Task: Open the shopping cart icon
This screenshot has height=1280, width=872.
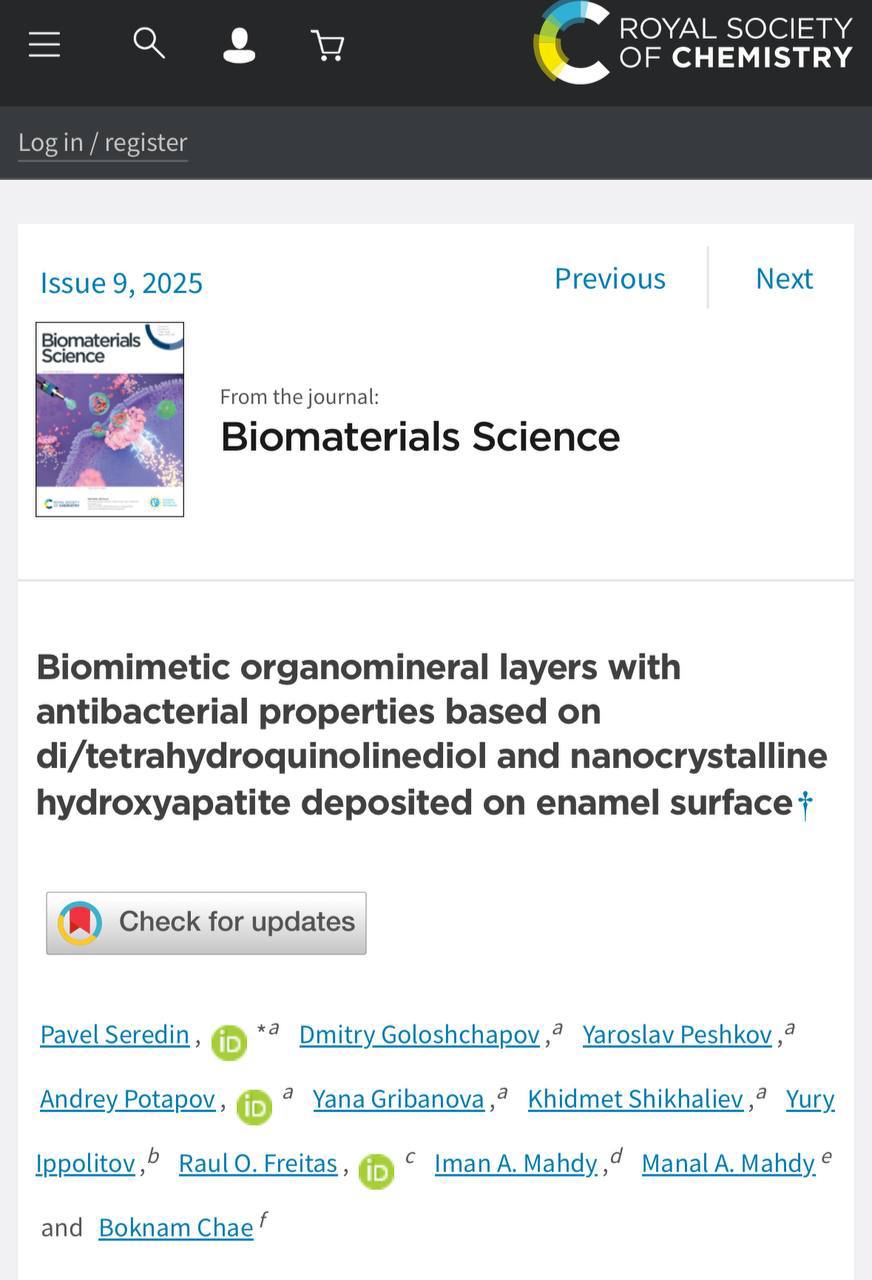Action: [328, 45]
